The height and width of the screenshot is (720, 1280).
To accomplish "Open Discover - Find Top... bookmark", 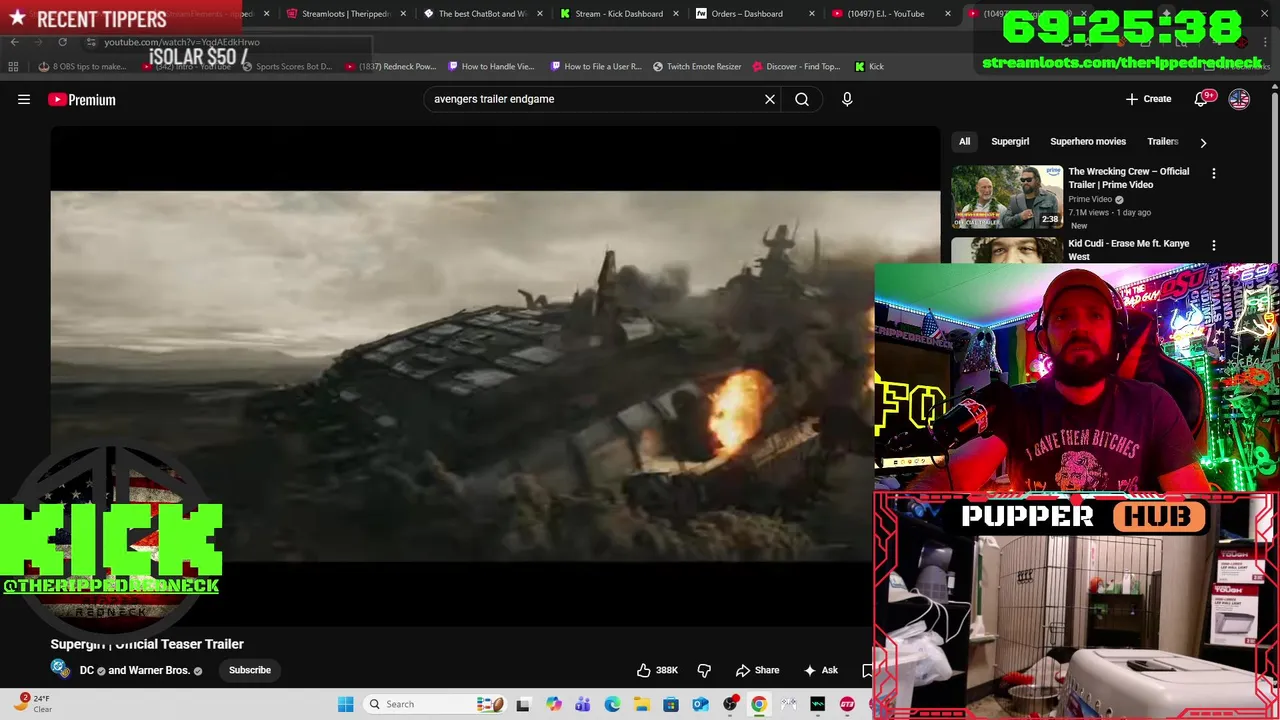I will (x=796, y=67).
